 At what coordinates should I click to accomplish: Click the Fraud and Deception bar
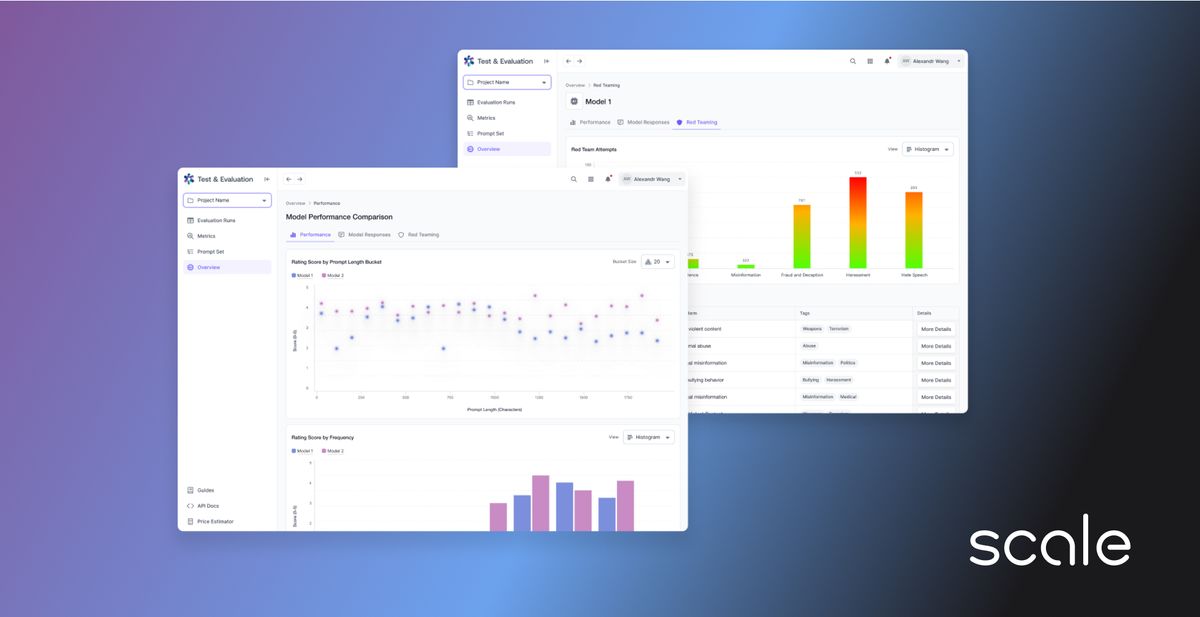click(x=801, y=236)
